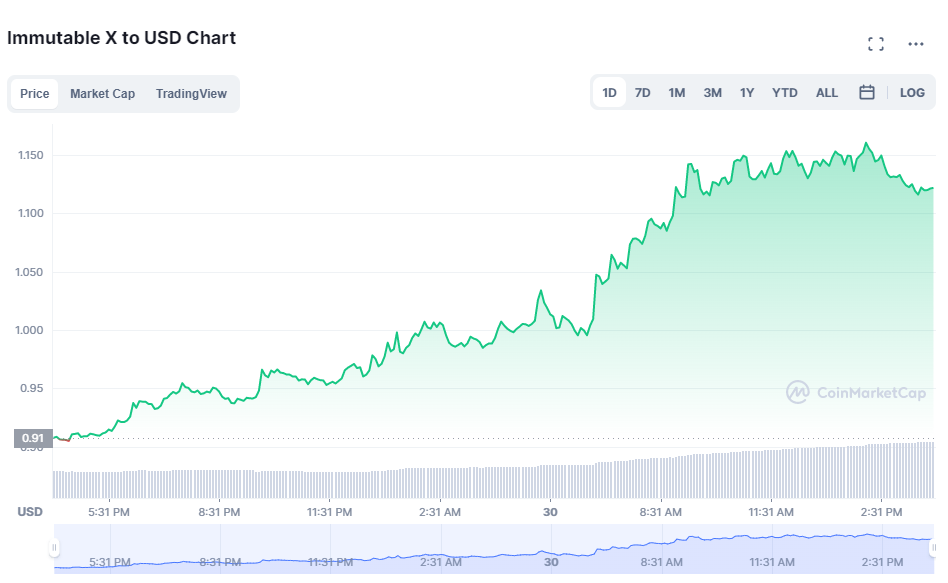Choose the 1Y time range
This screenshot has width=948, height=583.
click(x=747, y=93)
